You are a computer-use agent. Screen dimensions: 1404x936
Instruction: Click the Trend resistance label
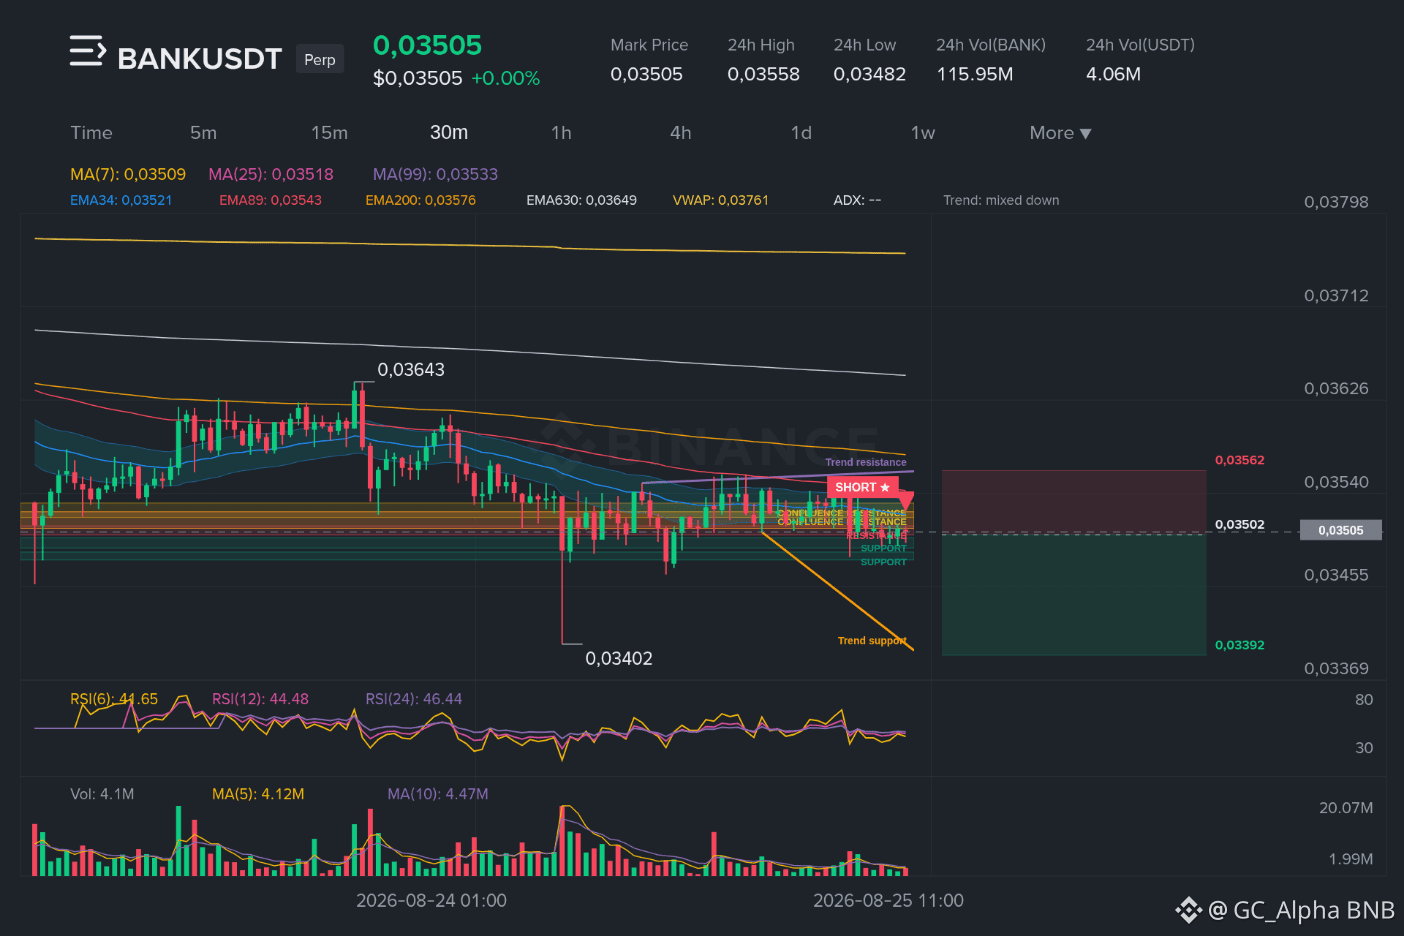(866, 462)
